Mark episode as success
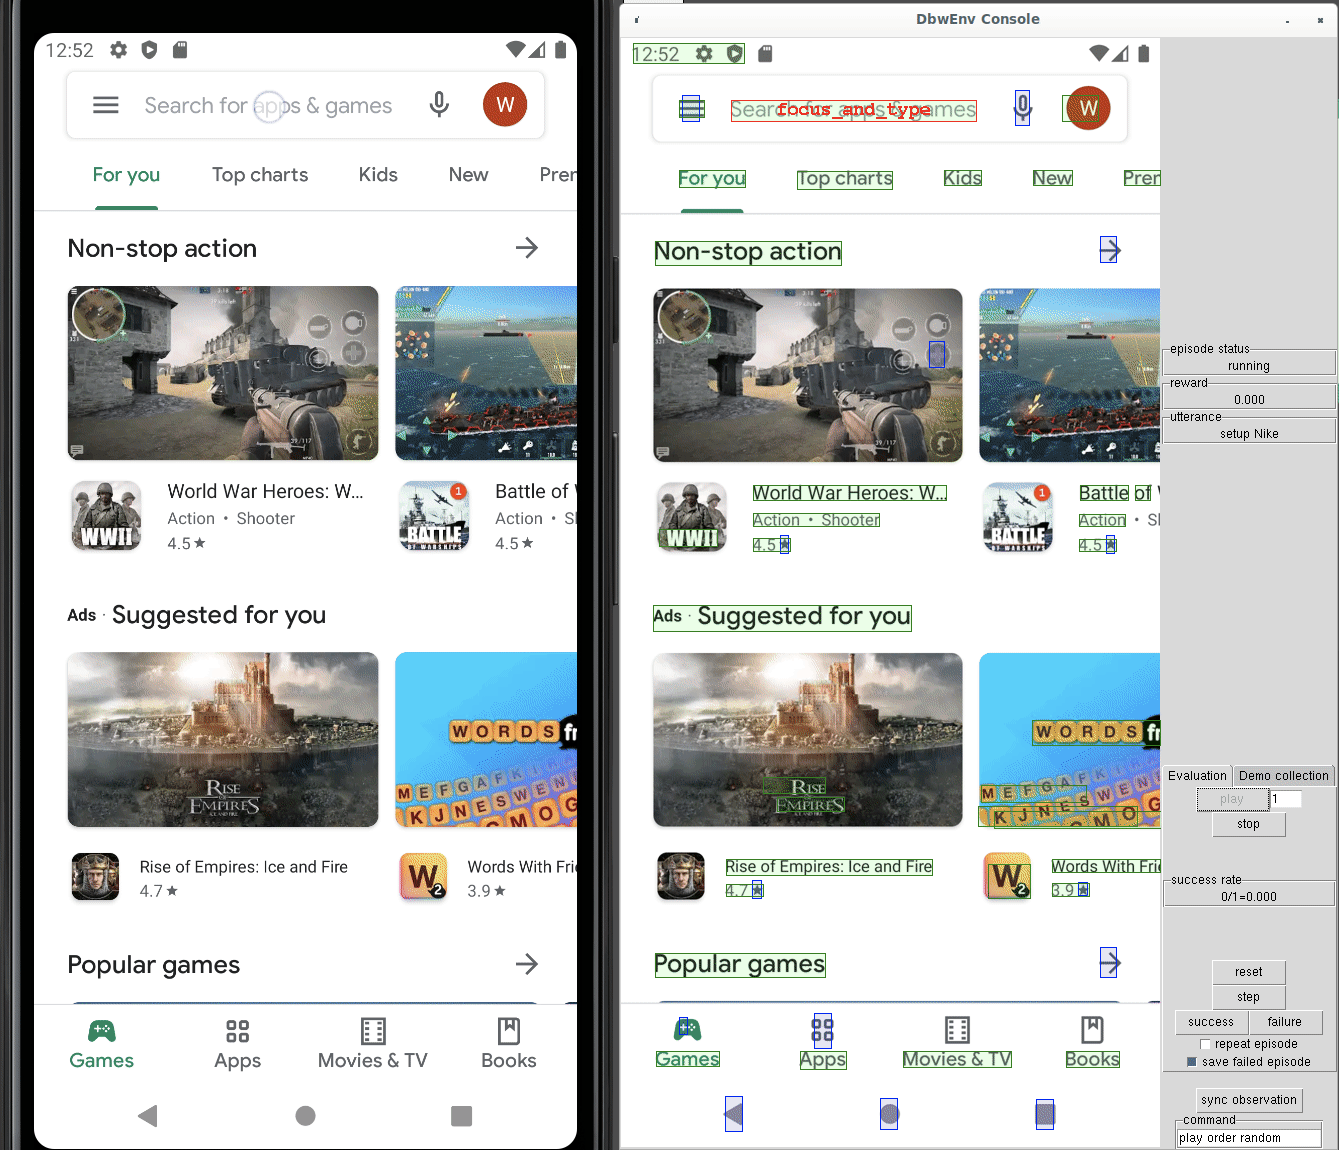The width and height of the screenshot is (1339, 1150). click(1211, 1022)
